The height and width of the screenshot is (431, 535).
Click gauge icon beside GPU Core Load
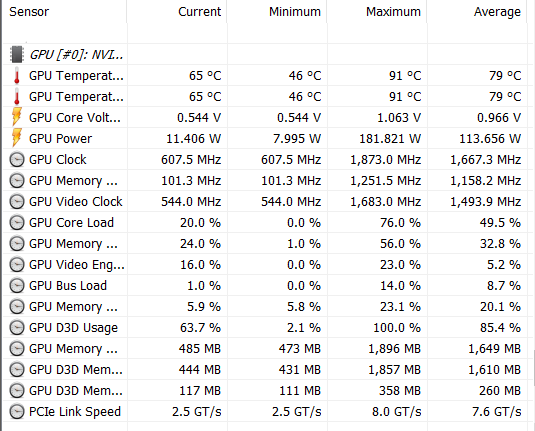click(x=17, y=222)
